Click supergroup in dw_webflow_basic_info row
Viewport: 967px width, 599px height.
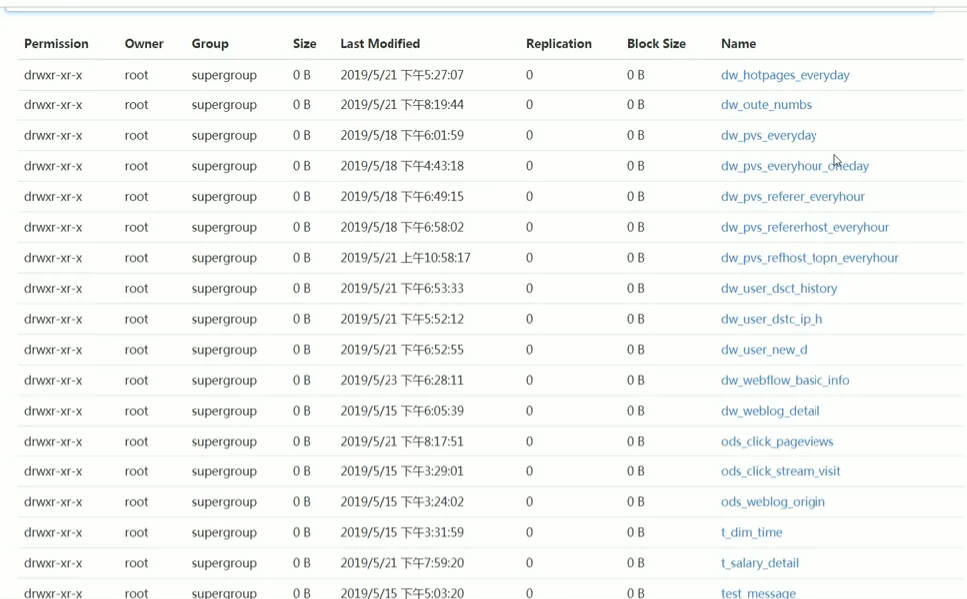[224, 380]
